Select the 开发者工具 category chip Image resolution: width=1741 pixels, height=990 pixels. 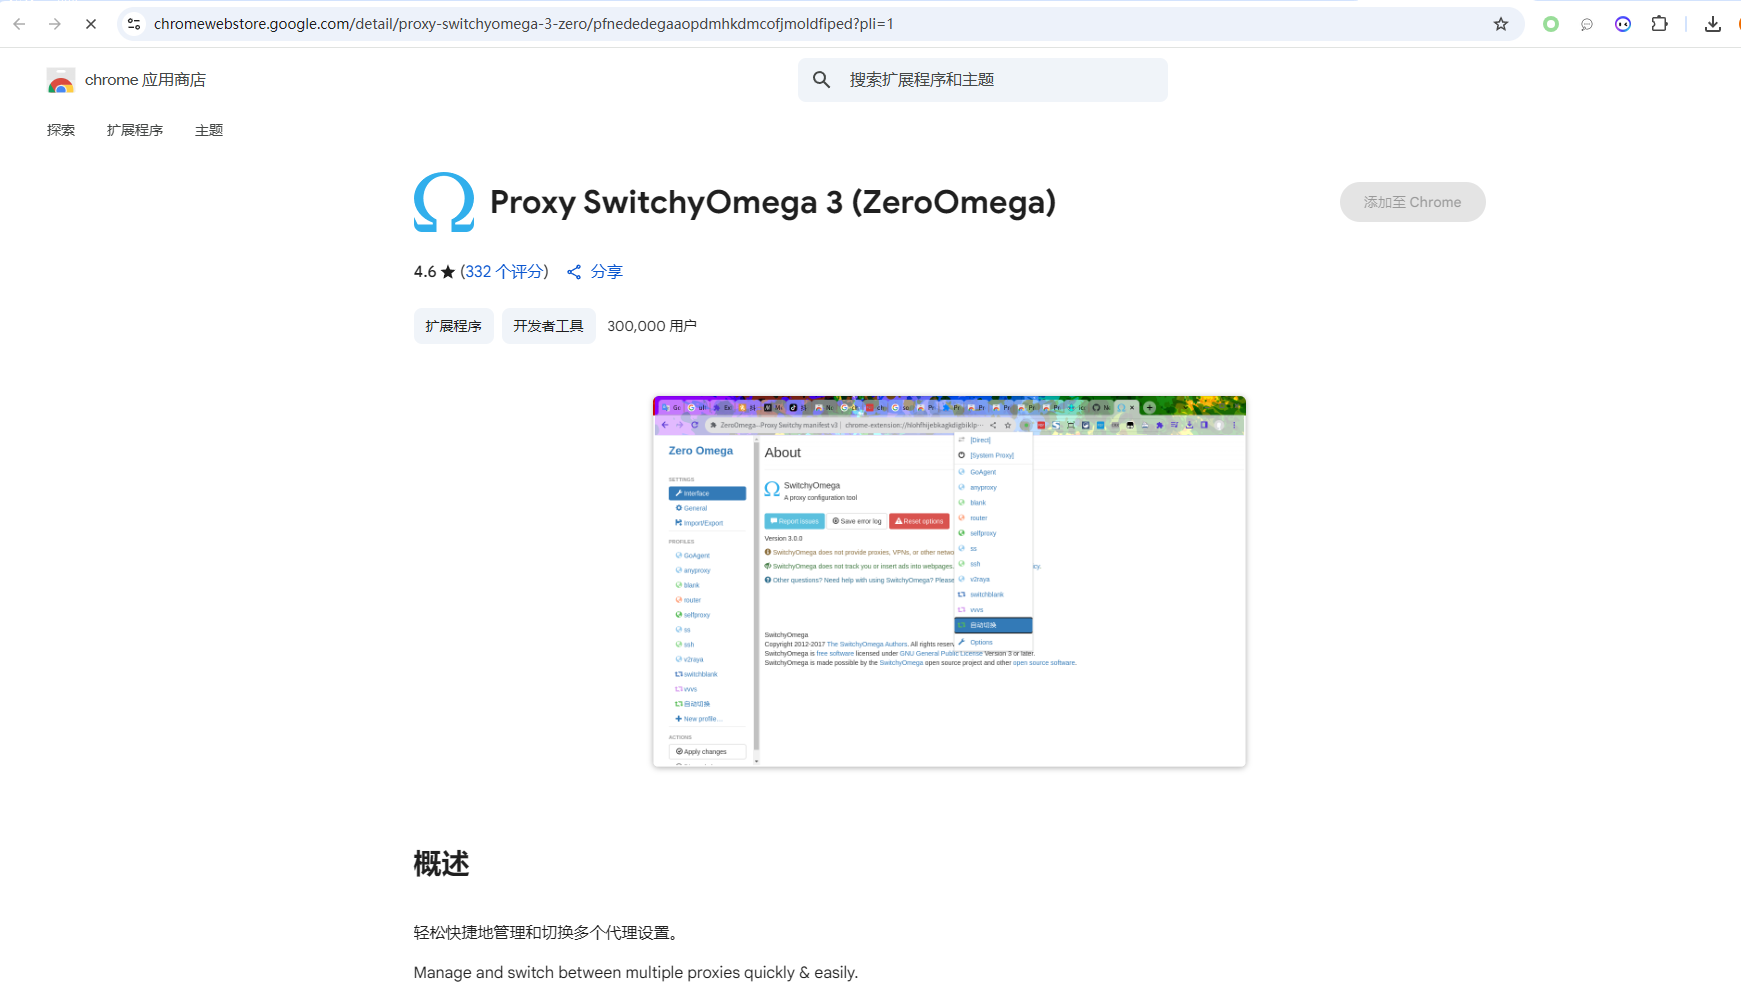[x=549, y=326]
